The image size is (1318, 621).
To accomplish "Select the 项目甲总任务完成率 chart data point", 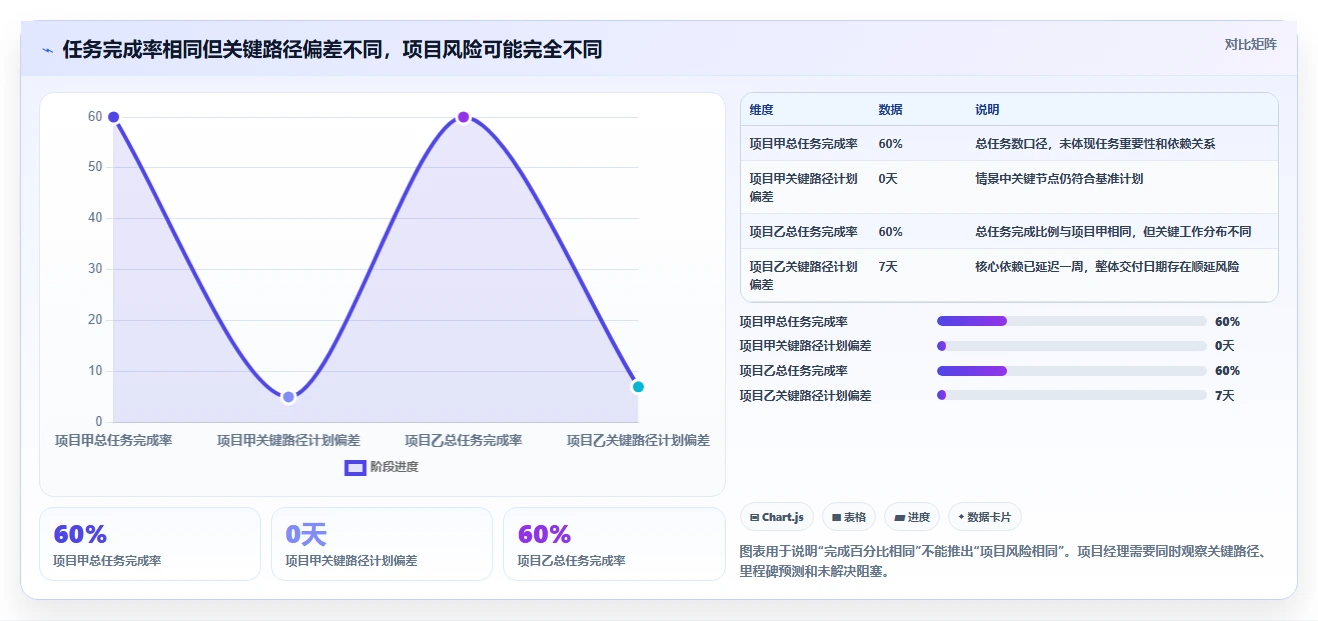I will pyautogui.click(x=113, y=117).
